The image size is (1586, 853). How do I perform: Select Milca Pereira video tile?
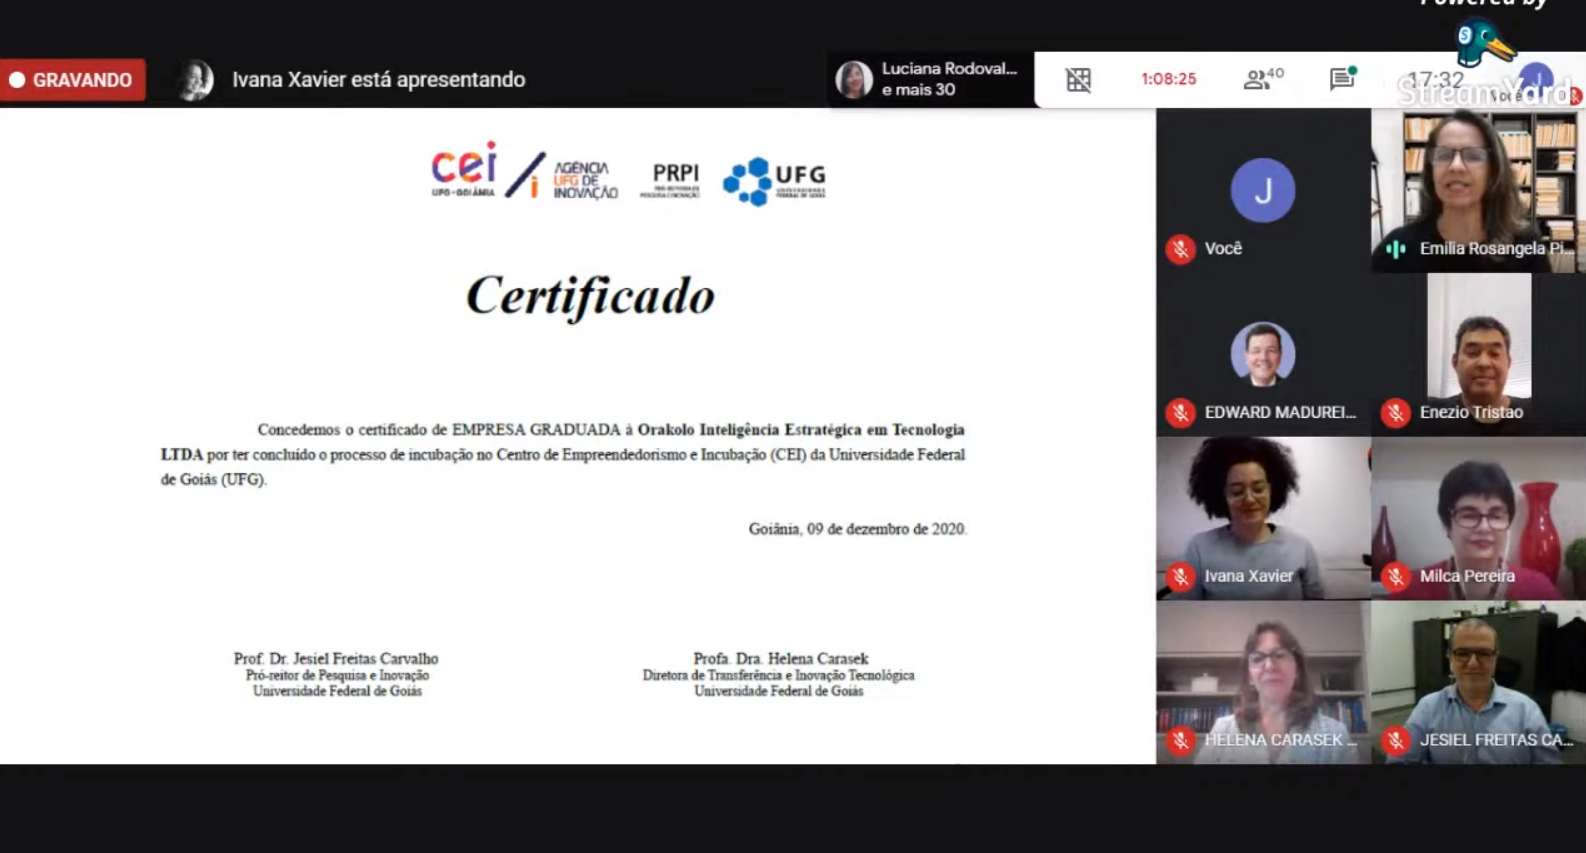(x=1478, y=519)
